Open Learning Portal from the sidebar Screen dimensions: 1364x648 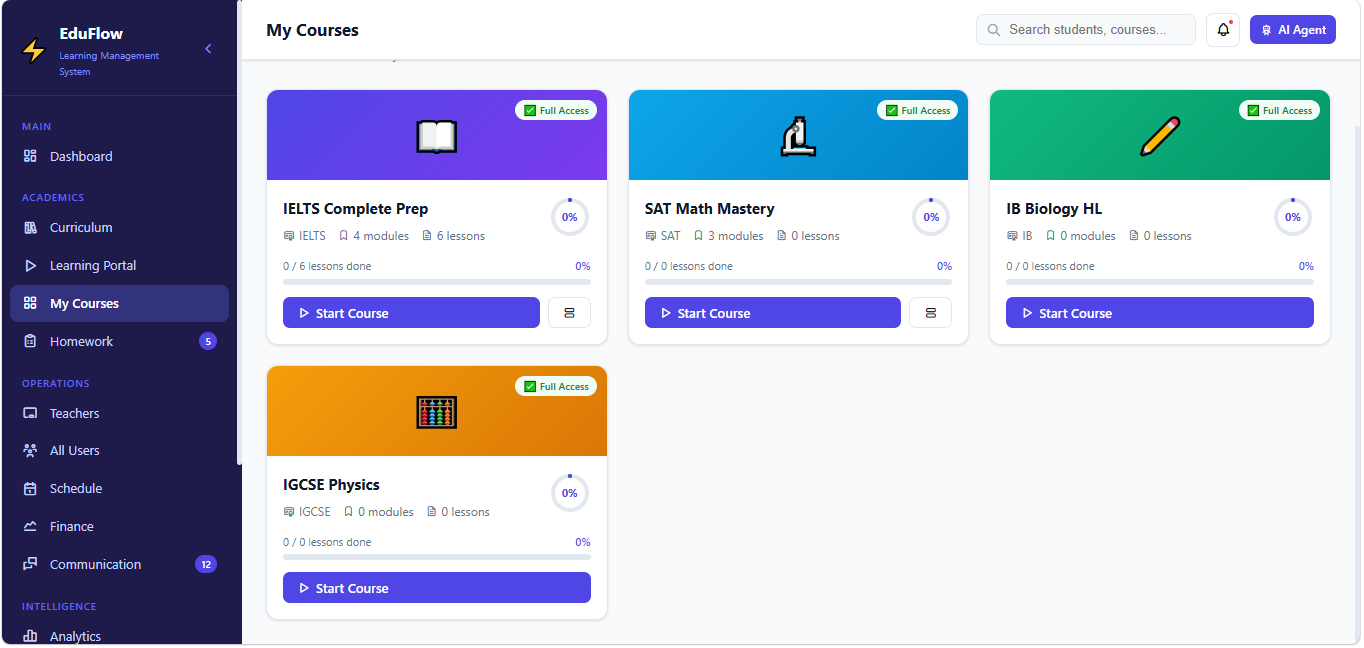(x=119, y=265)
